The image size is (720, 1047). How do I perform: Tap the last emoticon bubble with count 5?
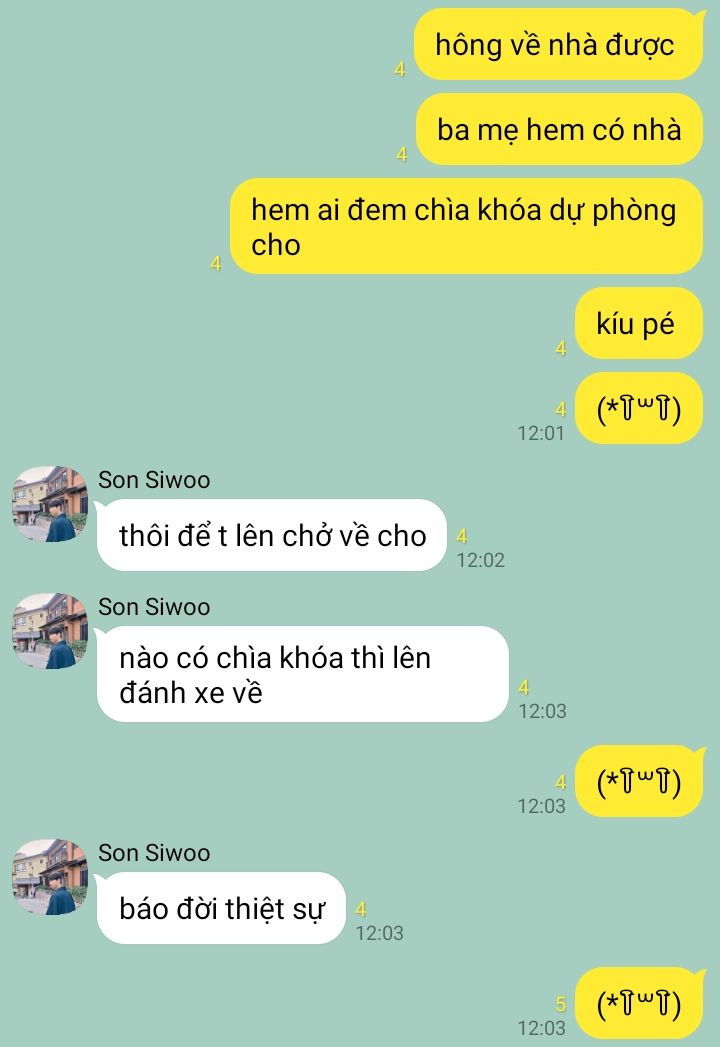coord(639,1003)
